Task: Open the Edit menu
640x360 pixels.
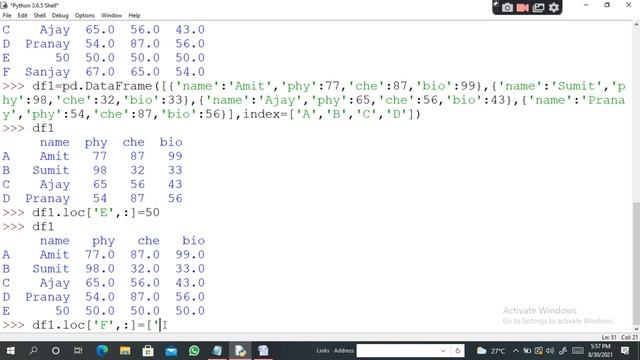Action: pos(22,15)
